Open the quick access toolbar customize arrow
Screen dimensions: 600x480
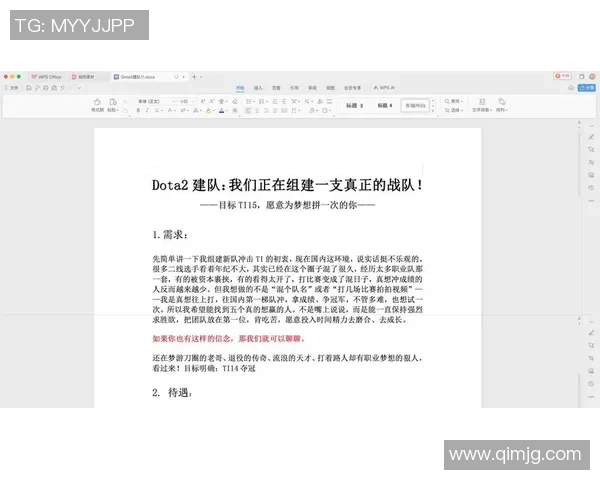[x=79, y=88]
